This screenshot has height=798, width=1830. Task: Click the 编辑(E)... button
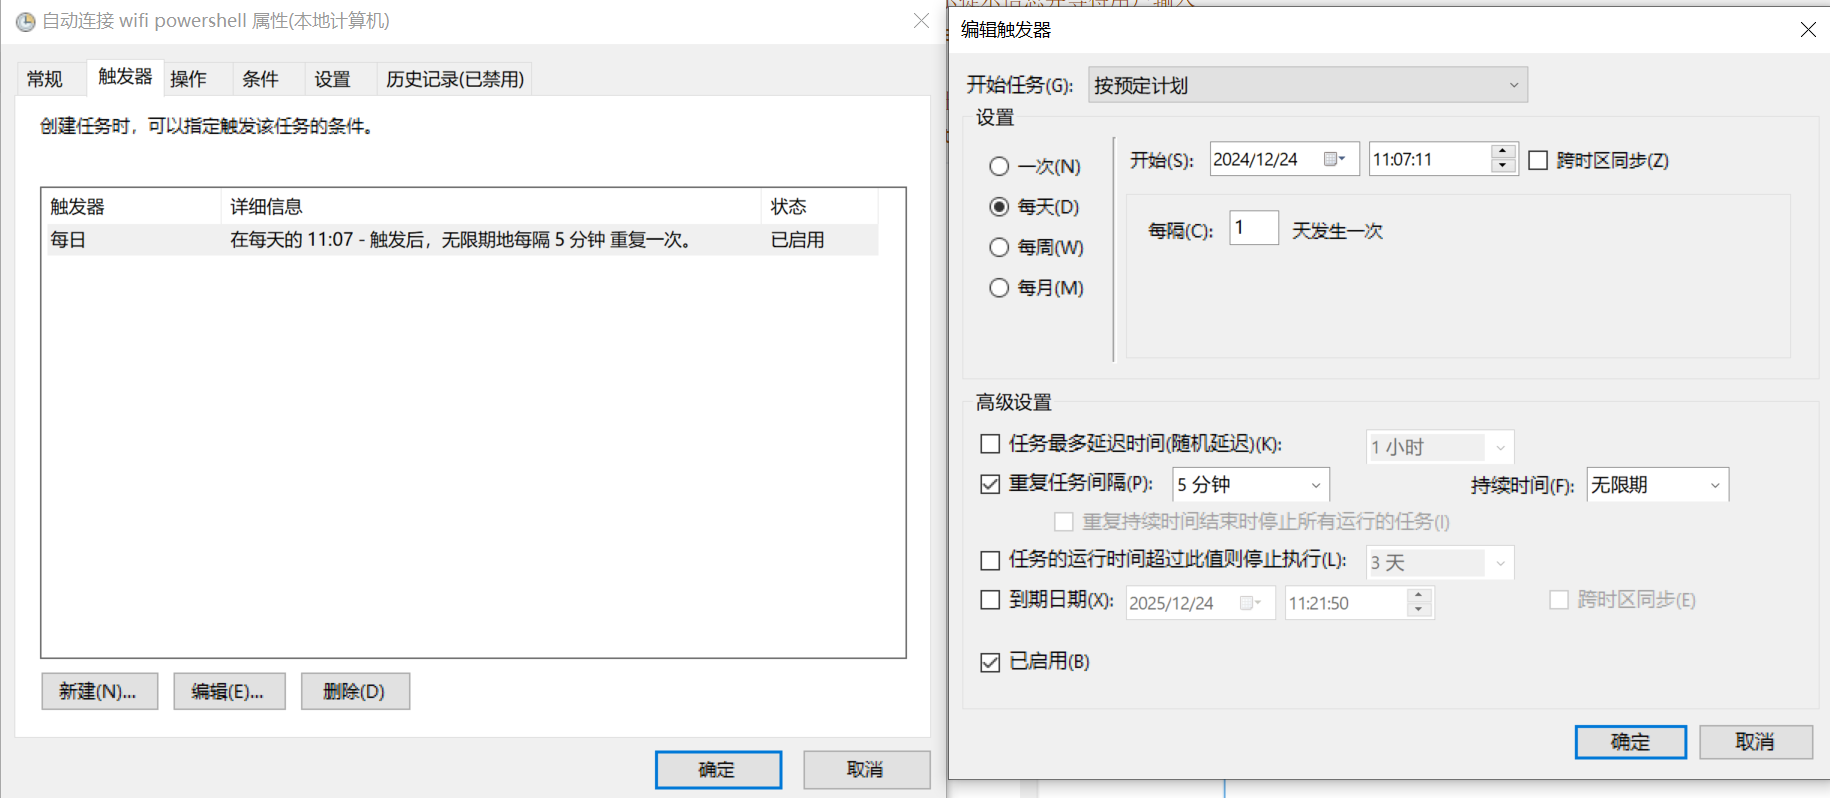229,691
